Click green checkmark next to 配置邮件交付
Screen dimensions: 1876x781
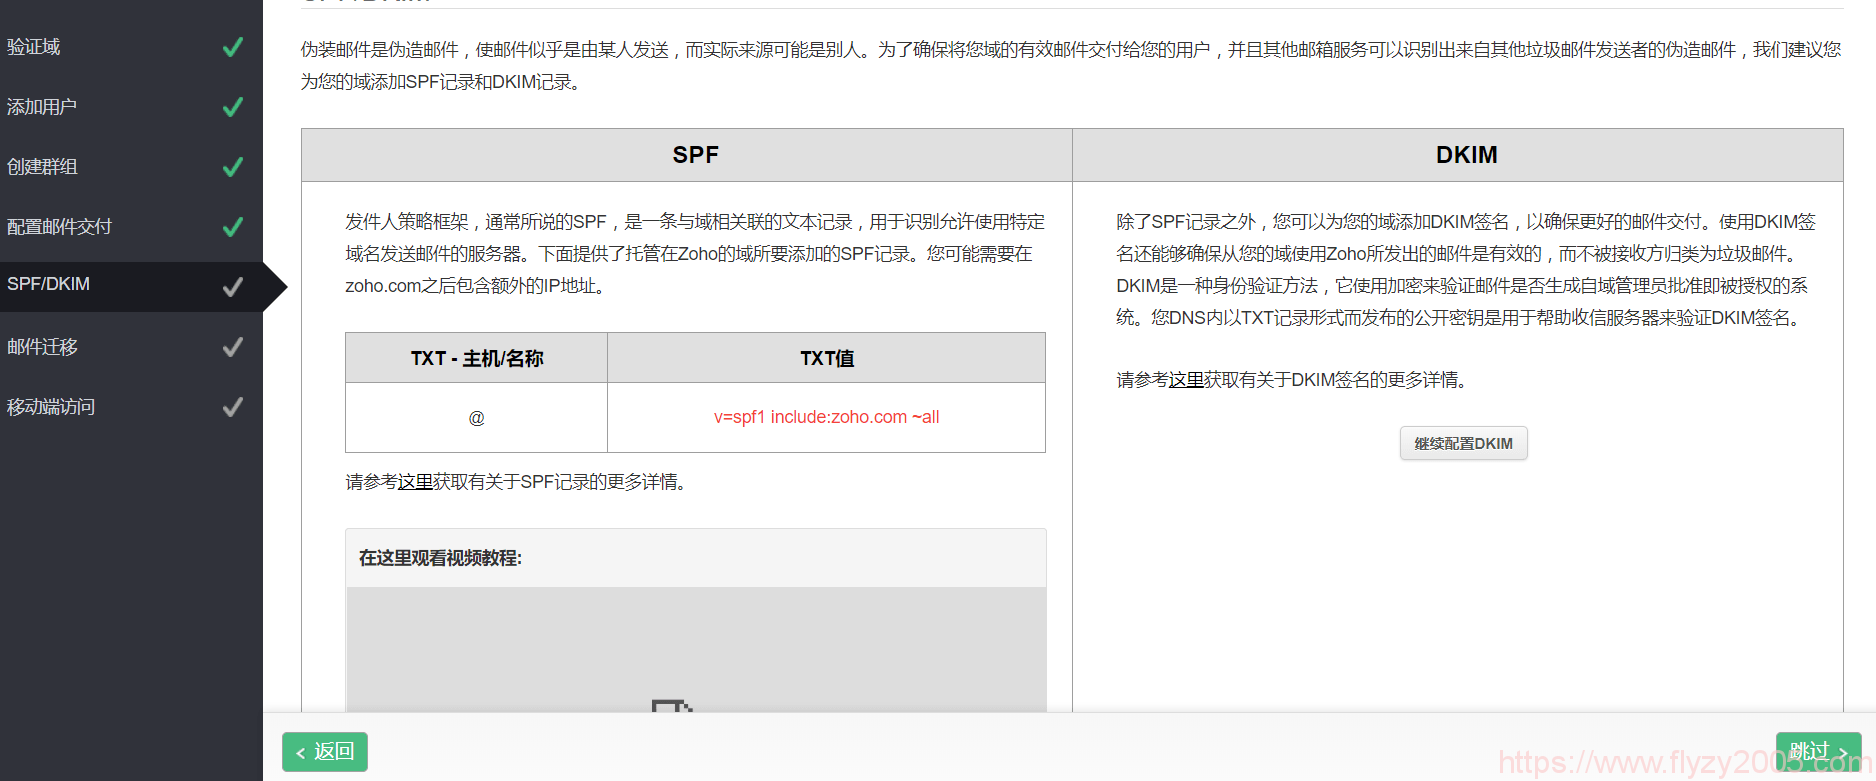click(233, 227)
